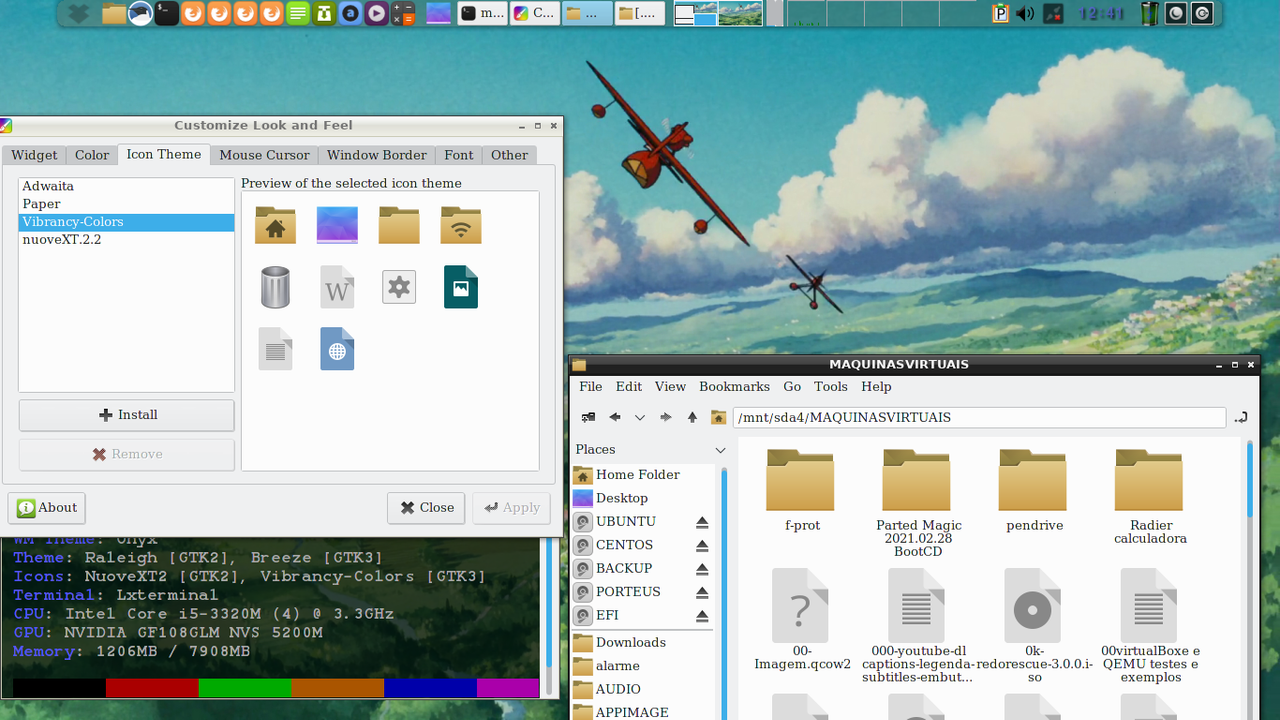The image size is (1280, 720).
Task: Click the go/jump icon beside path bar
Action: 1241,417
